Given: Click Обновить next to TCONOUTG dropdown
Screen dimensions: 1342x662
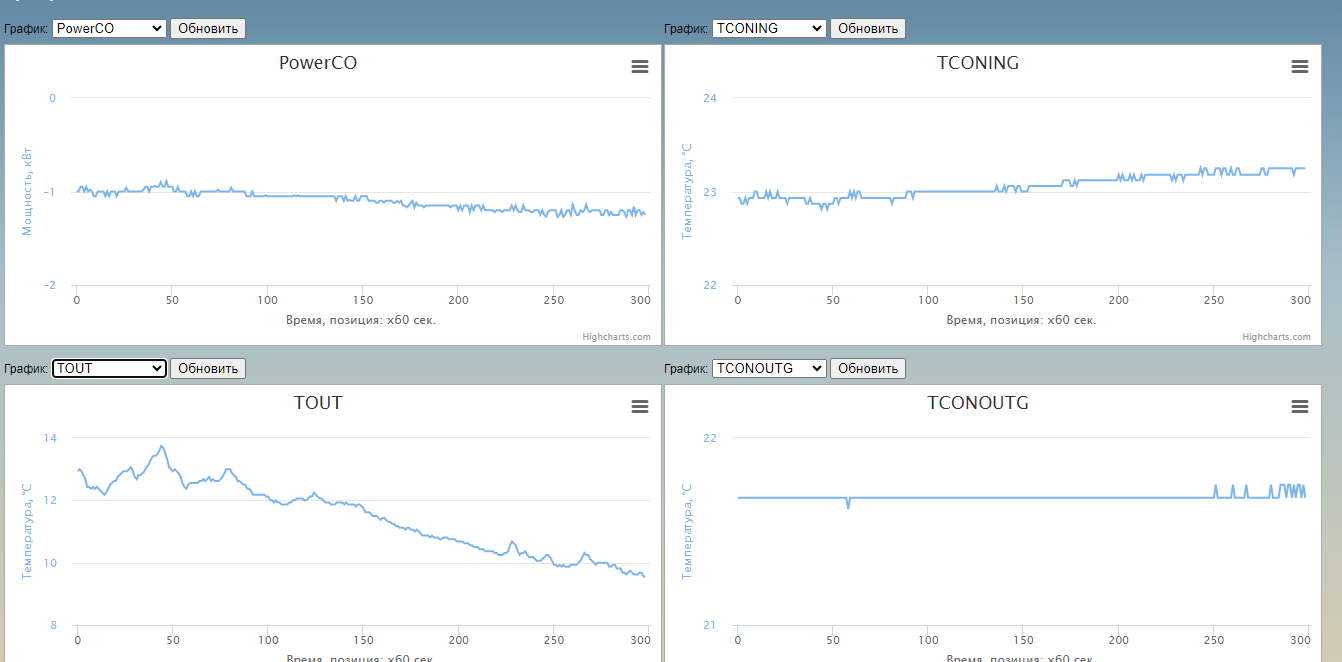Looking at the screenshot, I should tap(868, 368).
